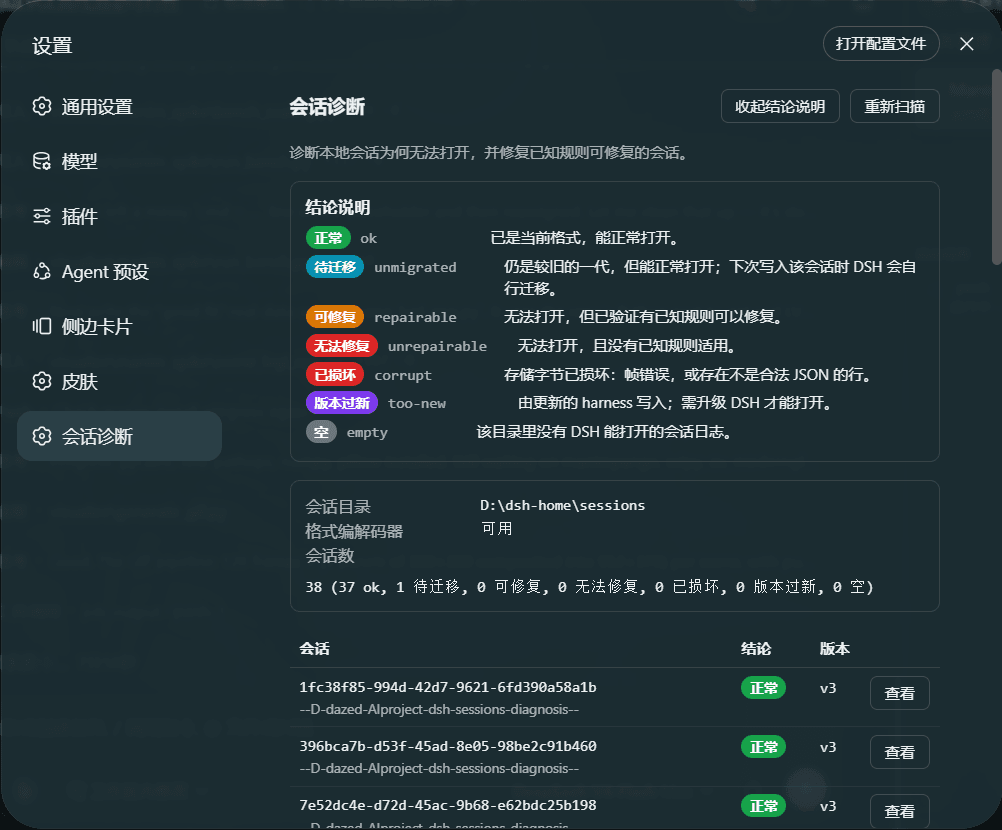Open the 插件 settings section
The height and width of the screenshot is (830, 1002).
pyautogui.click(x=119, y=216)
